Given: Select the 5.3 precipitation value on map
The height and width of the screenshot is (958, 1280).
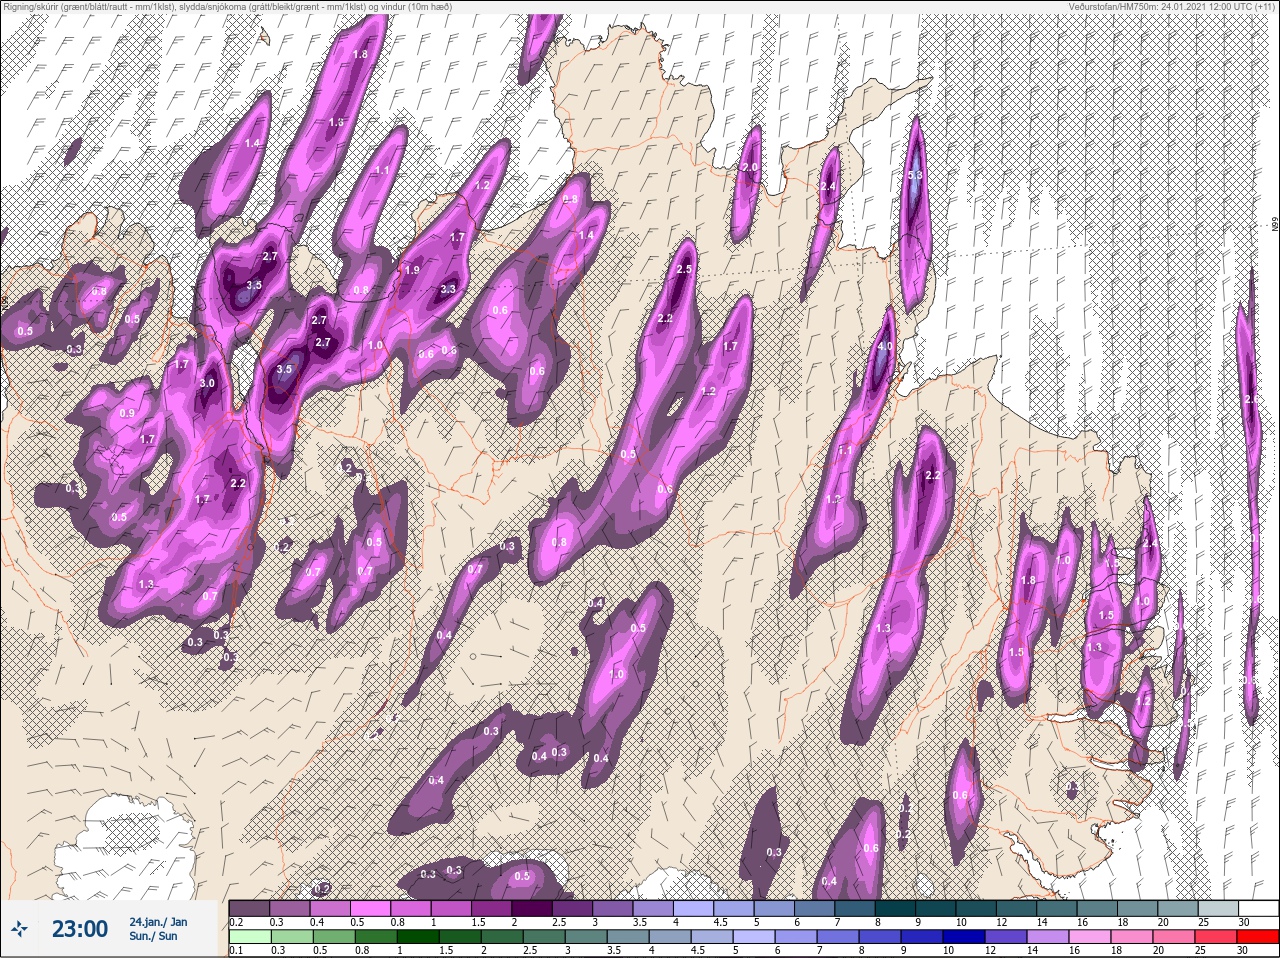Looking at the screenshot, I should pyautogui.click(x=914, y=176).
